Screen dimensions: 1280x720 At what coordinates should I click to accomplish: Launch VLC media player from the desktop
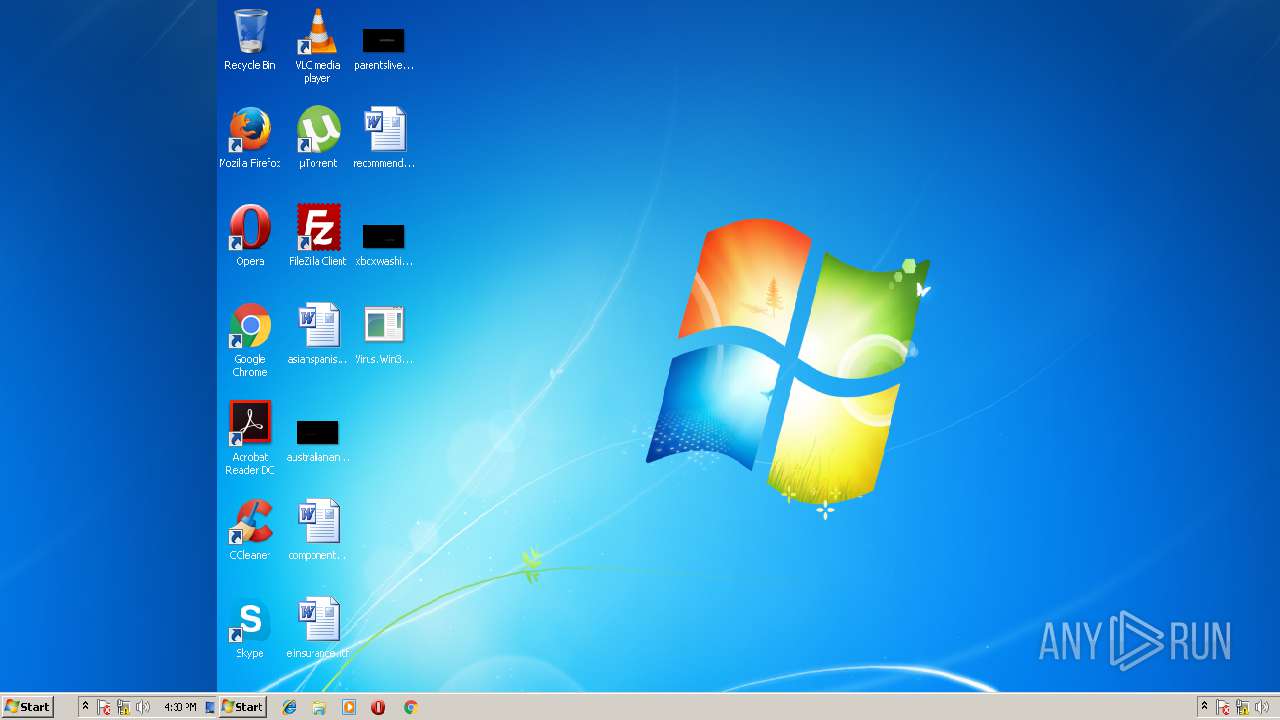click(317, 46)
